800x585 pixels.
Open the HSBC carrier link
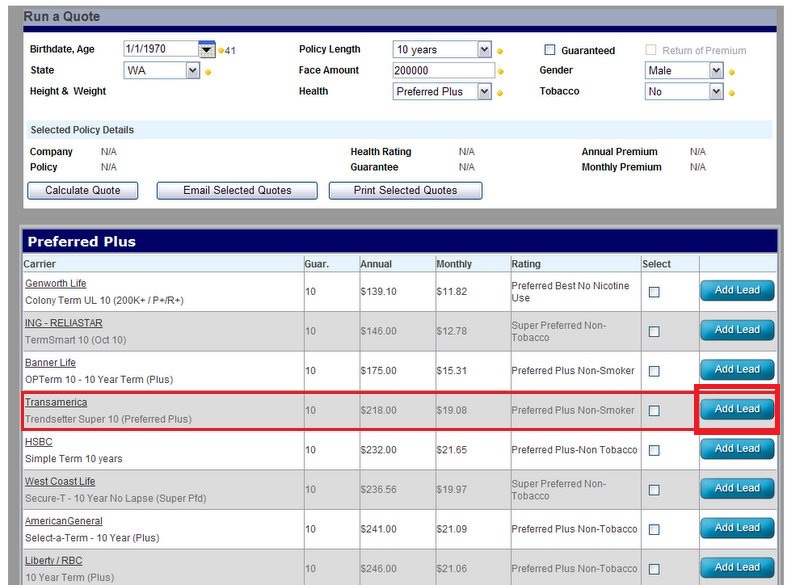[x=39, y=442]
